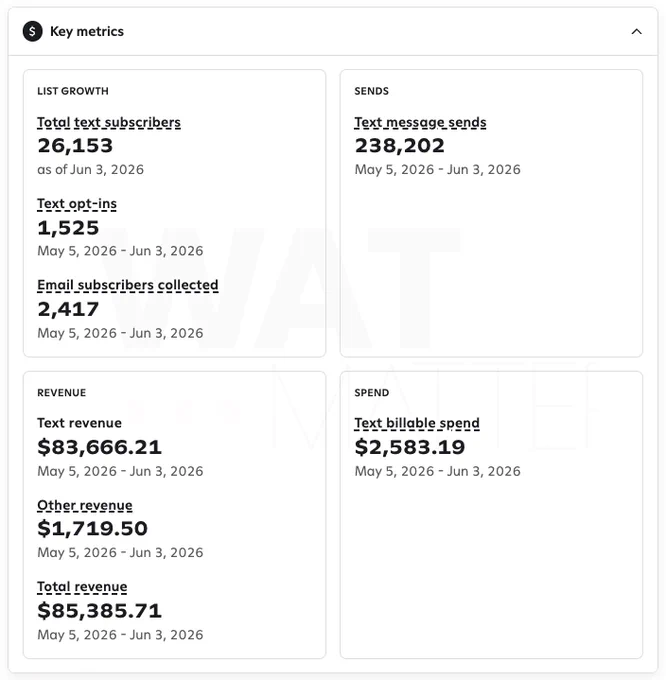The height and width of the screenshot is (680, 666).
Task: Click the Total revenue label
Action: 82,587
